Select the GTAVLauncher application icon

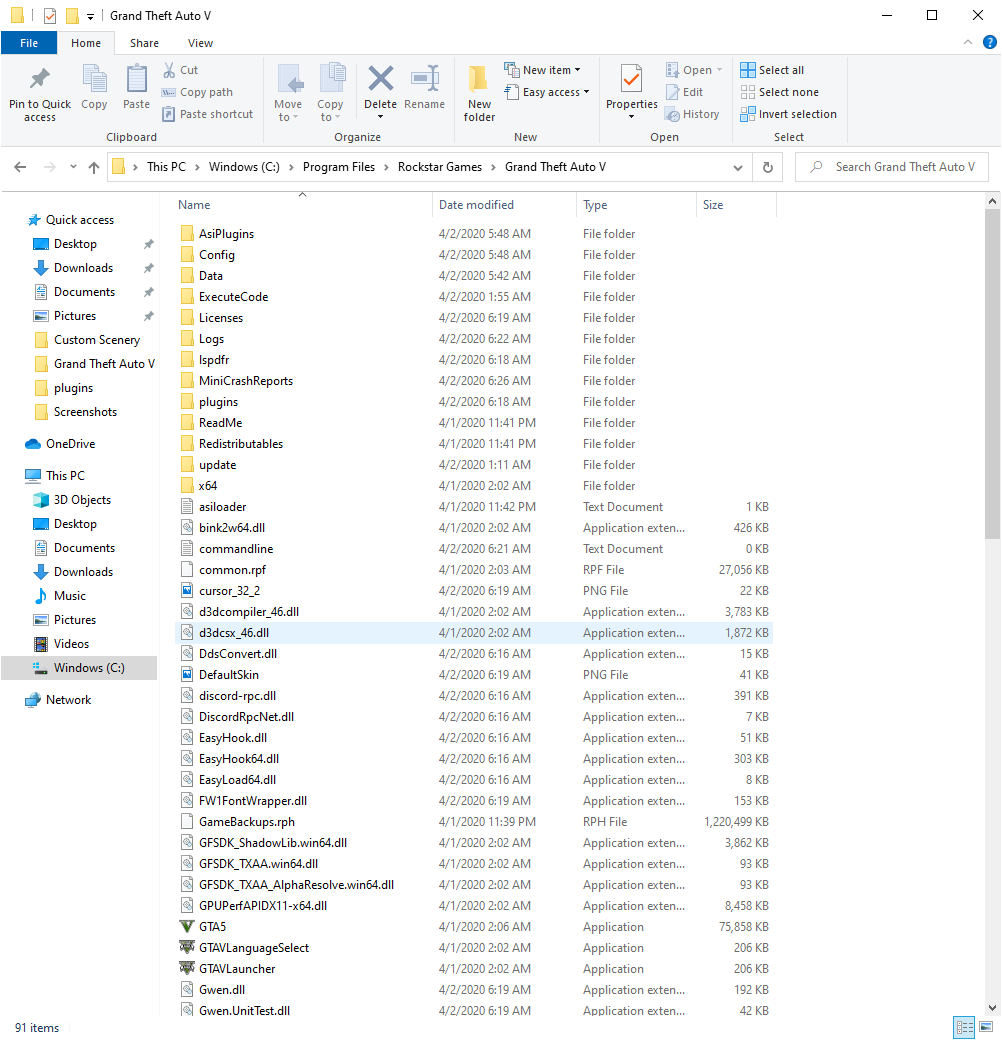coord(187,968)
